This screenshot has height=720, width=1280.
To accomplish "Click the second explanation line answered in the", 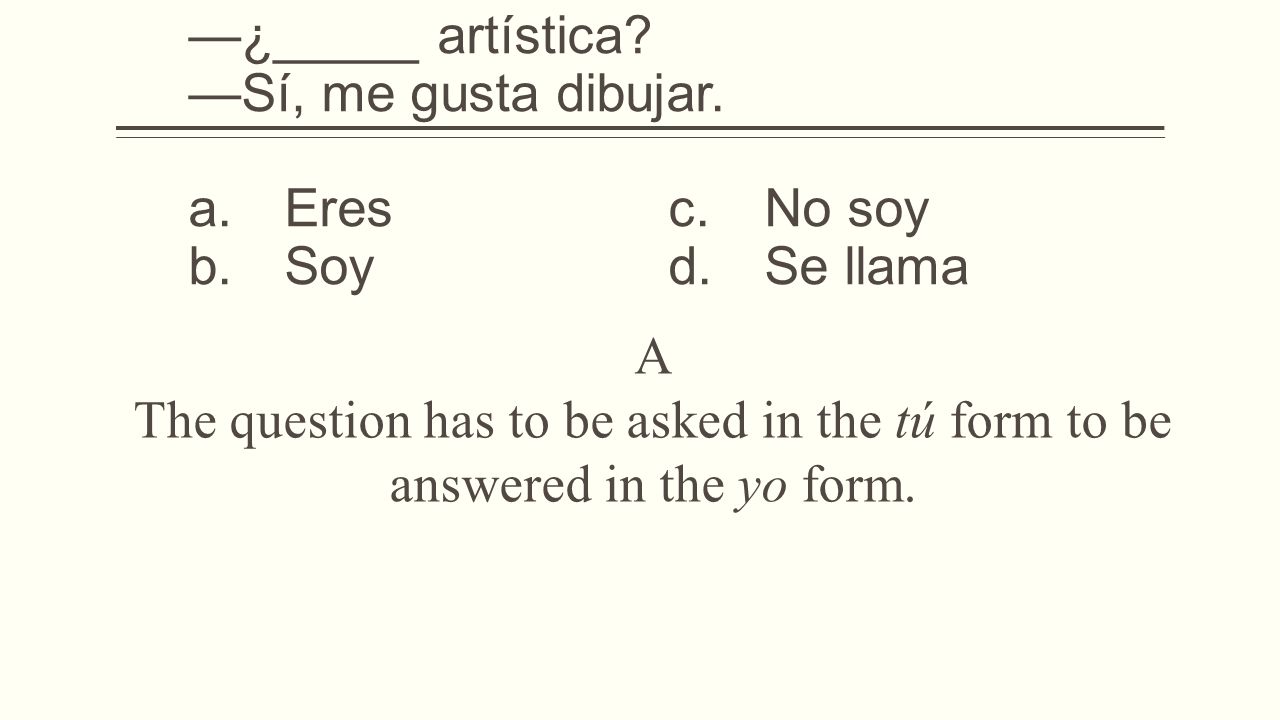I will [x=652, y=486].
